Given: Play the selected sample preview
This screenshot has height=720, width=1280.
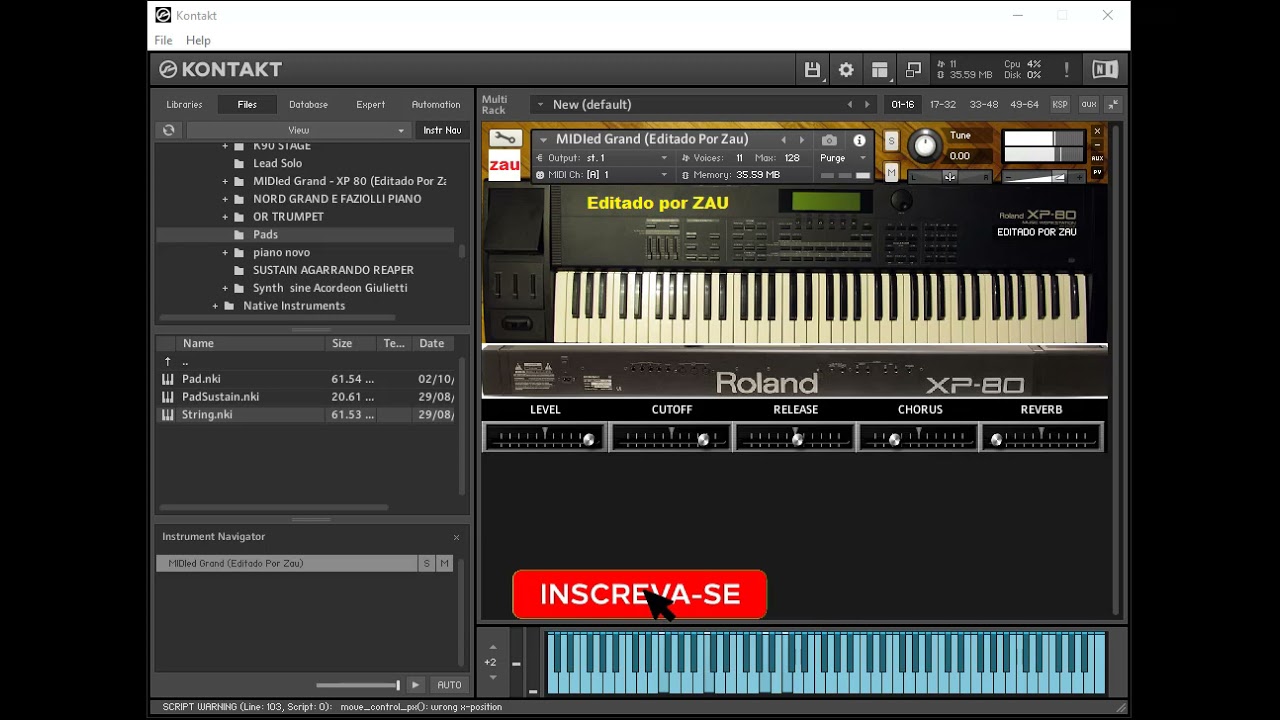Looking at the screenshot, I should [415, 685].
